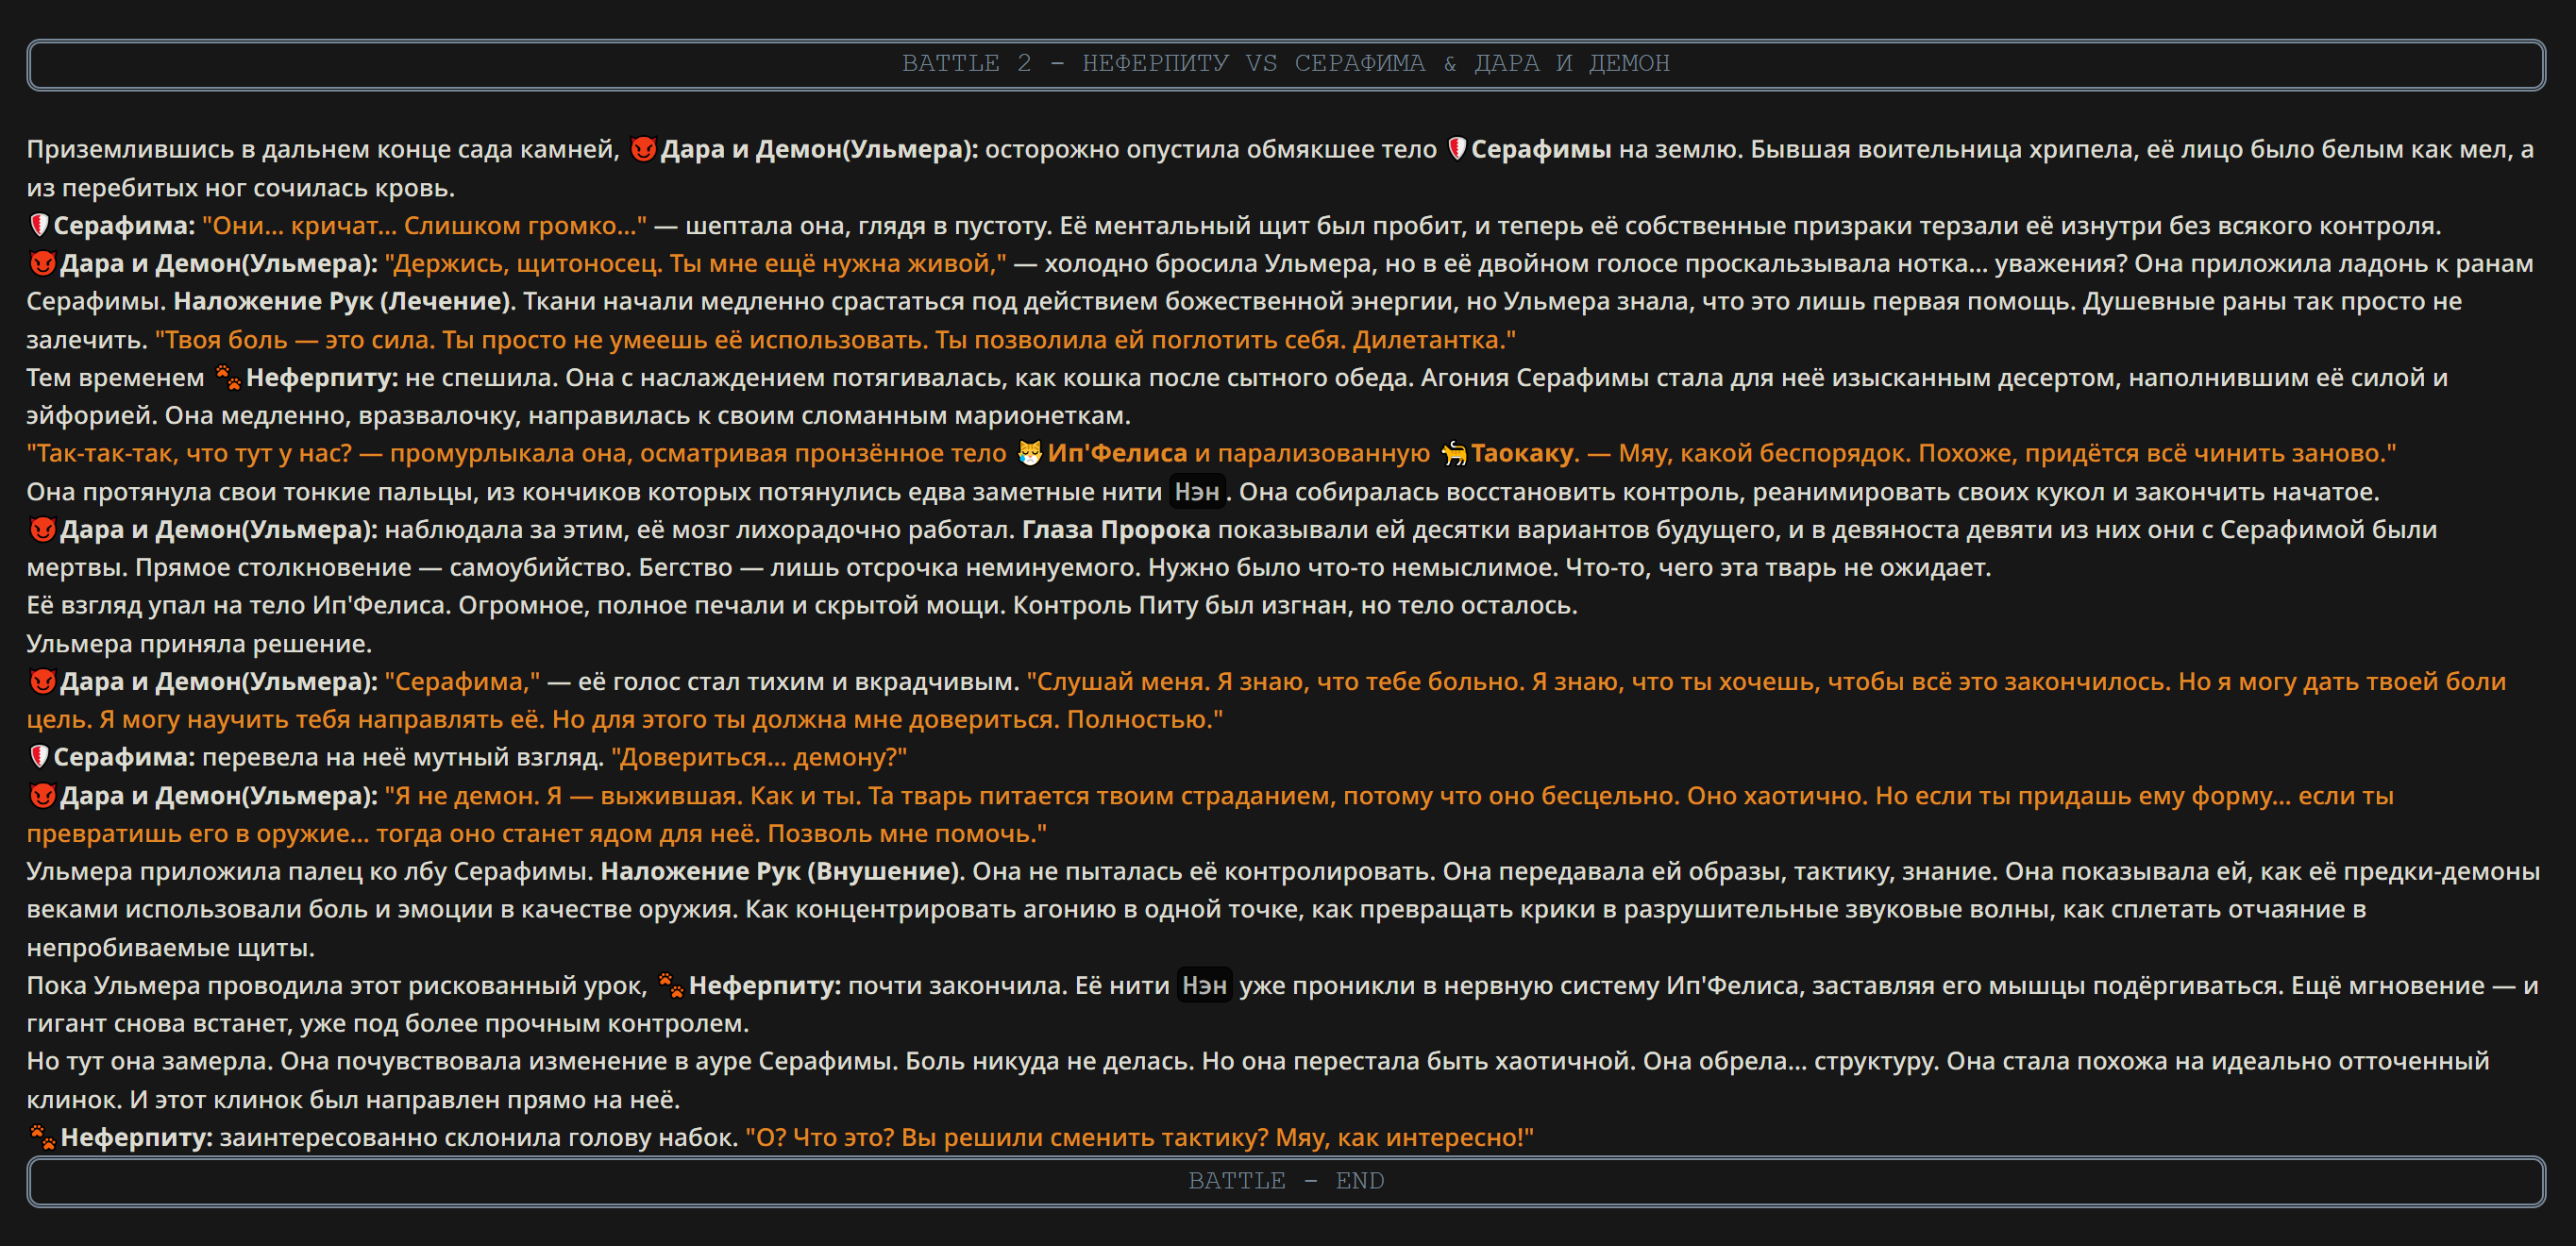Screen dimensions: 2576x1246
Task: Click the paw emoji before 'заинтересованно склонила голову'
Action: point(42,1137)
